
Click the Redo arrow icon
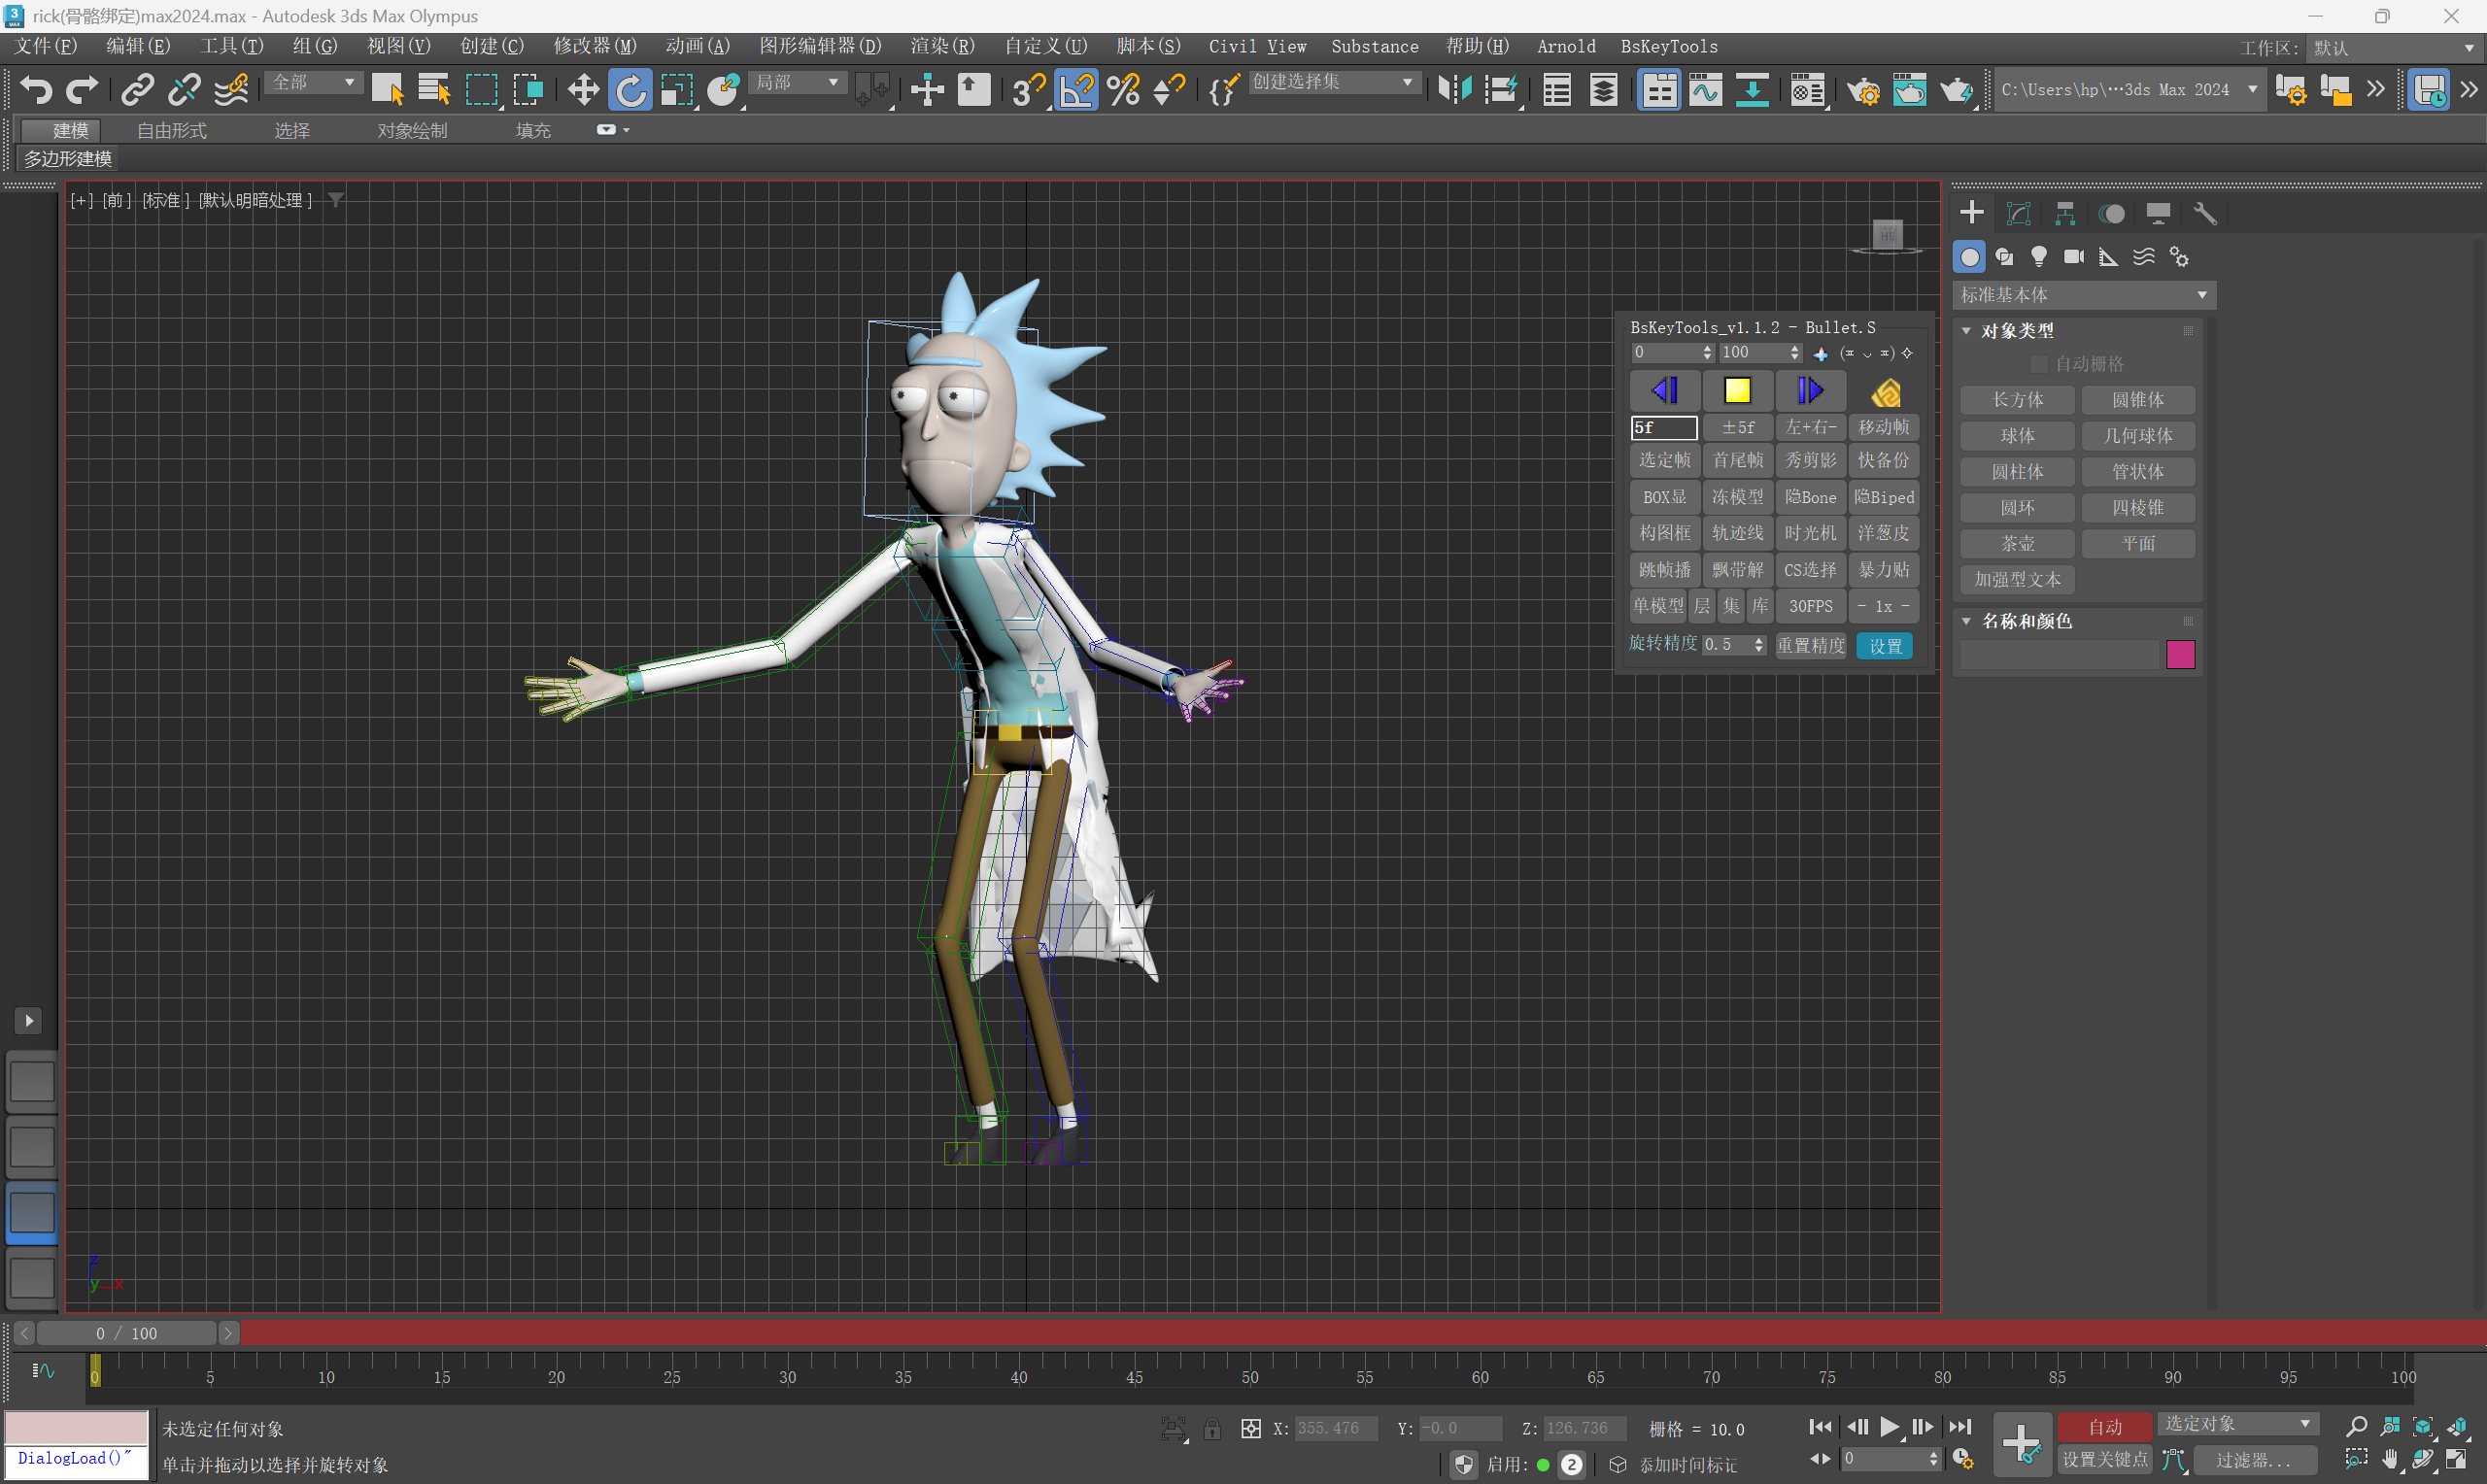tap(82, 90)
